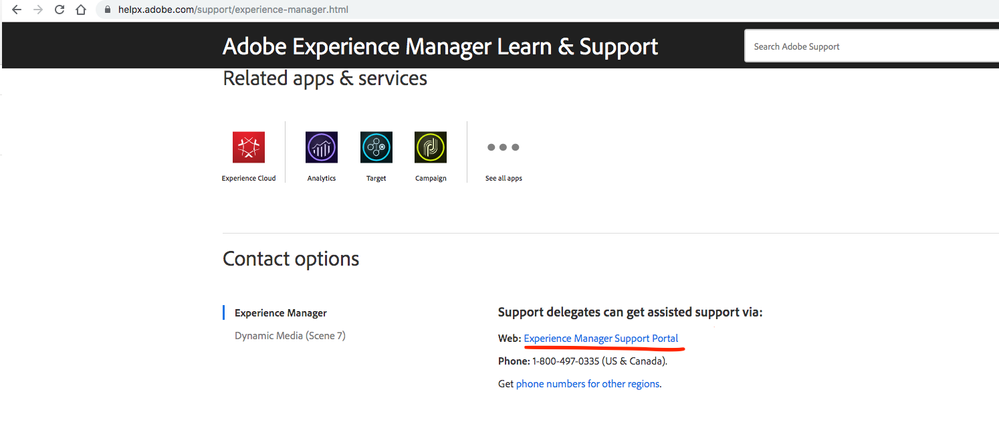Click the 'See all apps' text label
Screen dimensions: 999x433
point(503,179)
